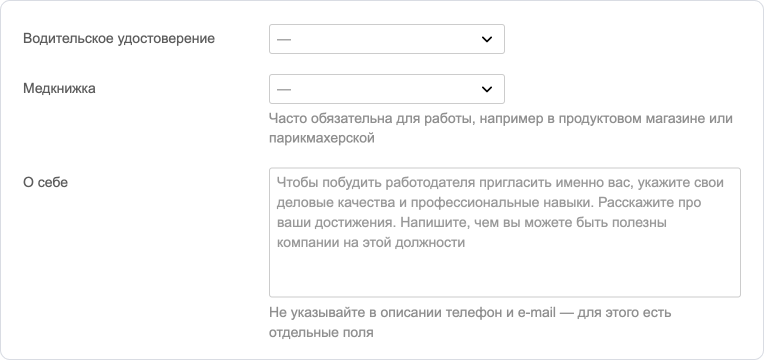This screenshot has height=360, width=764.
Task: Click the word 'e-mail' in О себе hint
Action: pyautogui.click(x=537, y=312)
